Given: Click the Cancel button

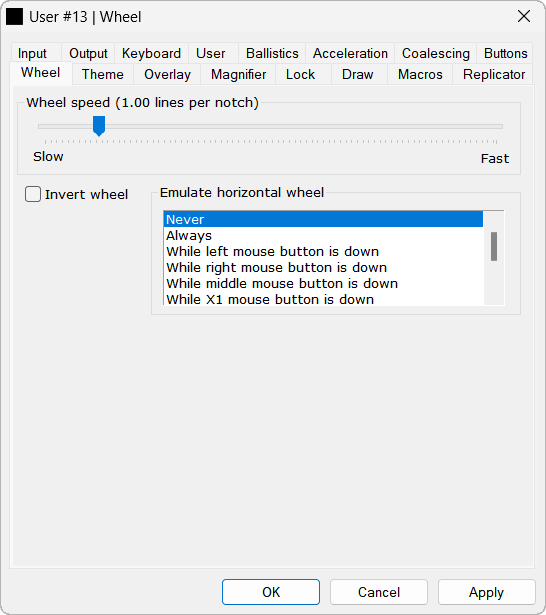Looking at the screenshot, I should pyautogui.click(x=379, y=592).
